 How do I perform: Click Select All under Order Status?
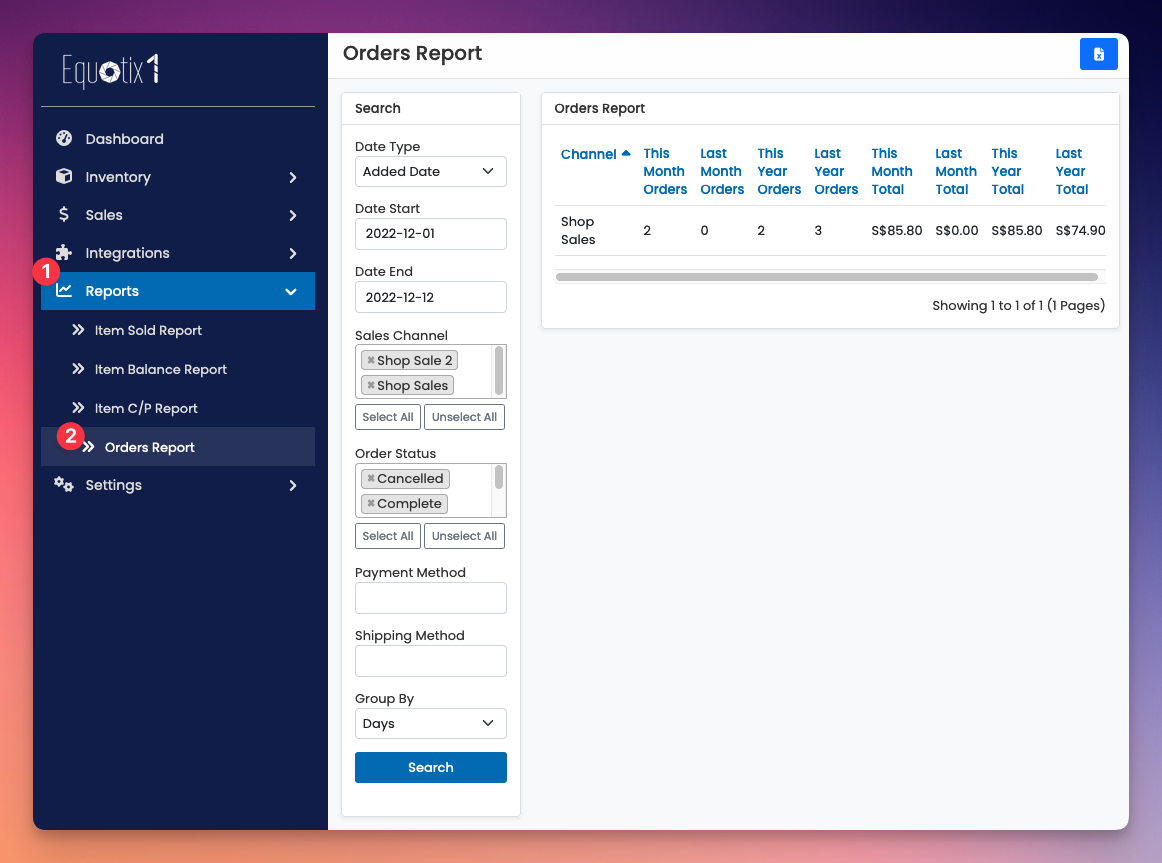[x=388, y=536]
